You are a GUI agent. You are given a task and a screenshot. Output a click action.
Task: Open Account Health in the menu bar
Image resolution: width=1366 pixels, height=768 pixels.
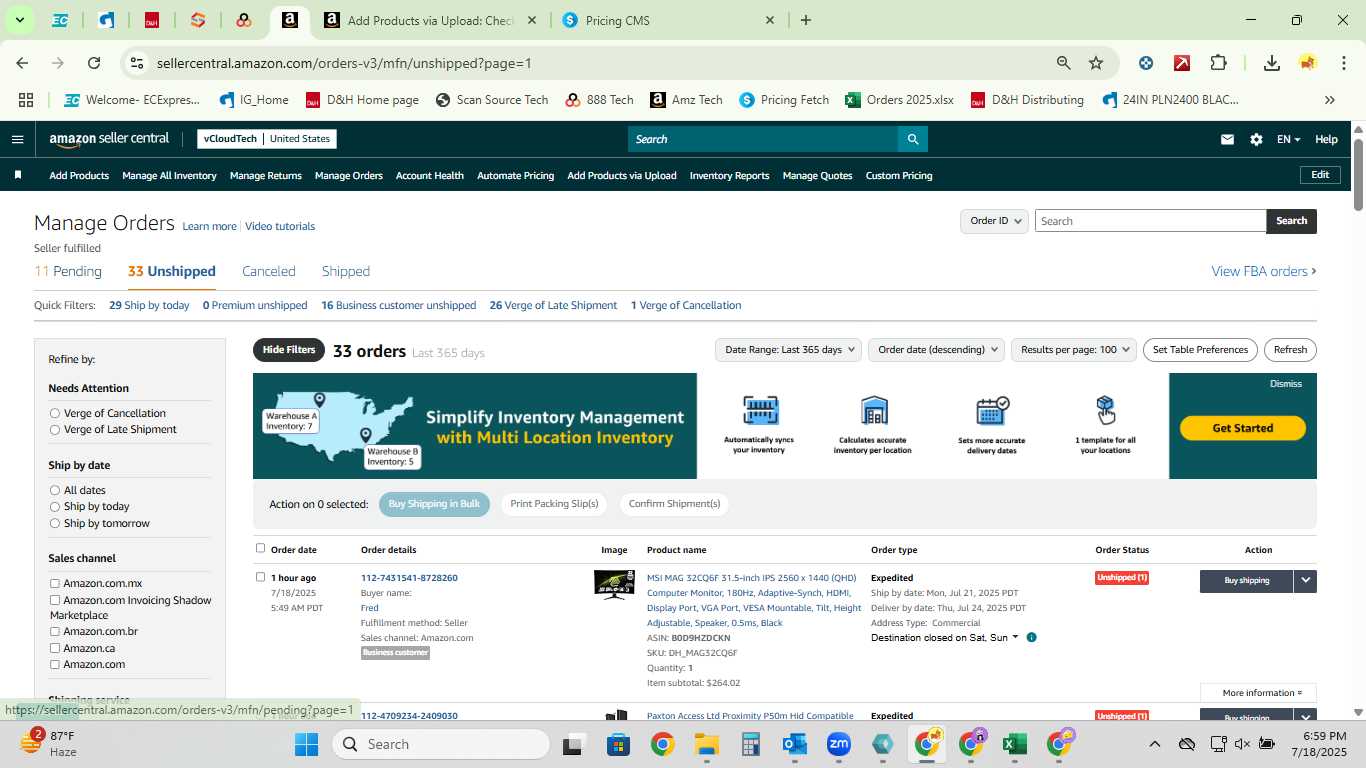430,175
